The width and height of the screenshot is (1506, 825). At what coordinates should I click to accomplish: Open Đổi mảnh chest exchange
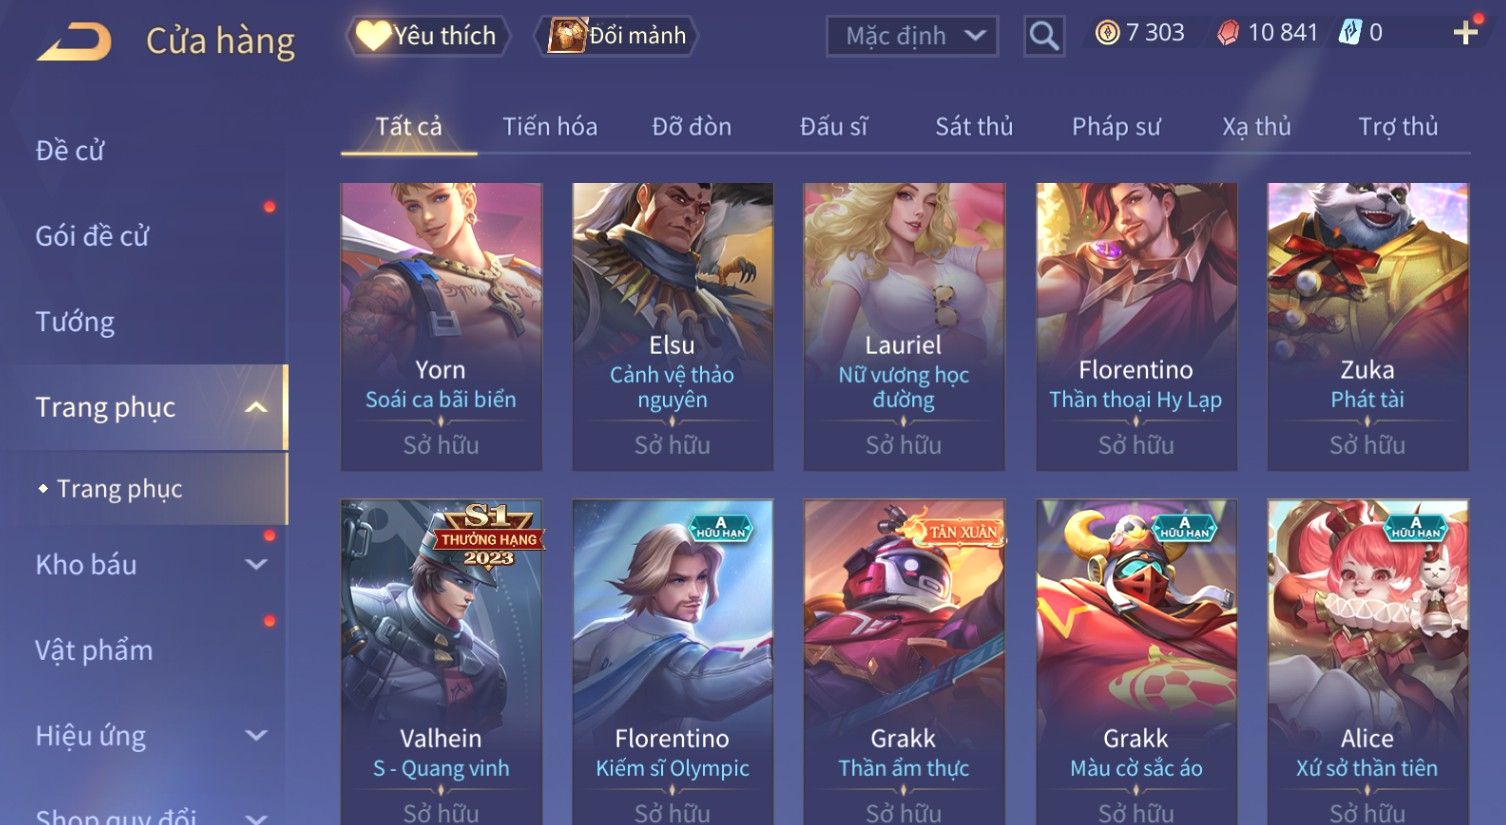[x=616, y=36]
